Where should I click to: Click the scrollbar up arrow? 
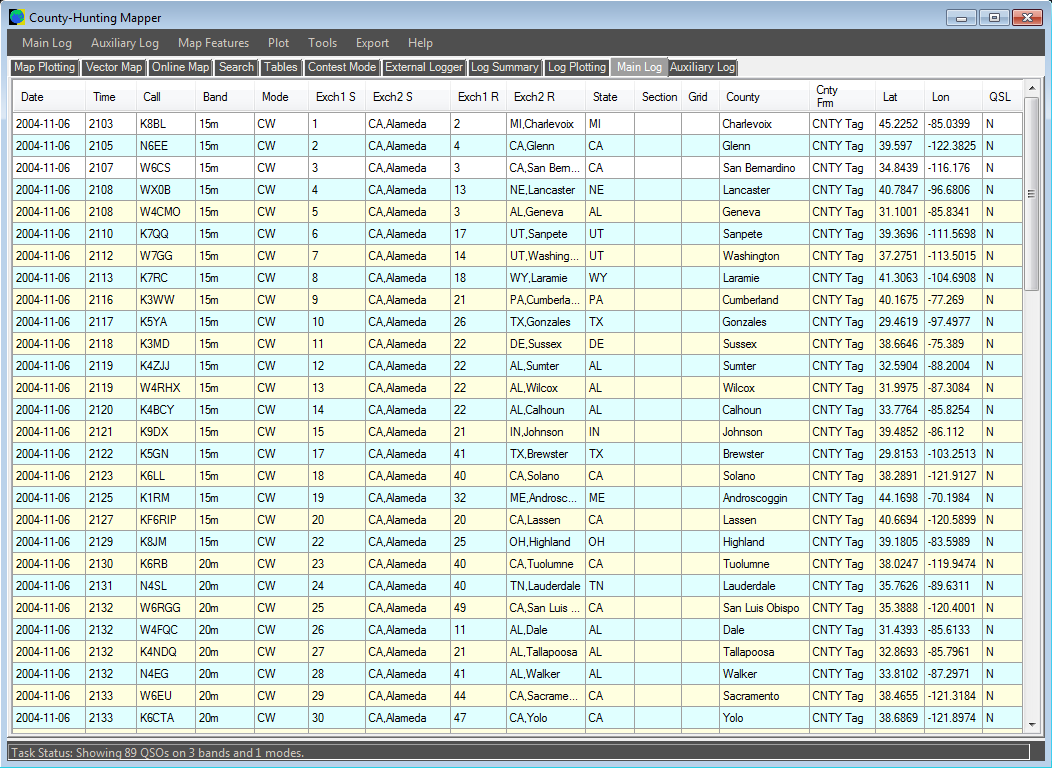tap(1032, 88)
